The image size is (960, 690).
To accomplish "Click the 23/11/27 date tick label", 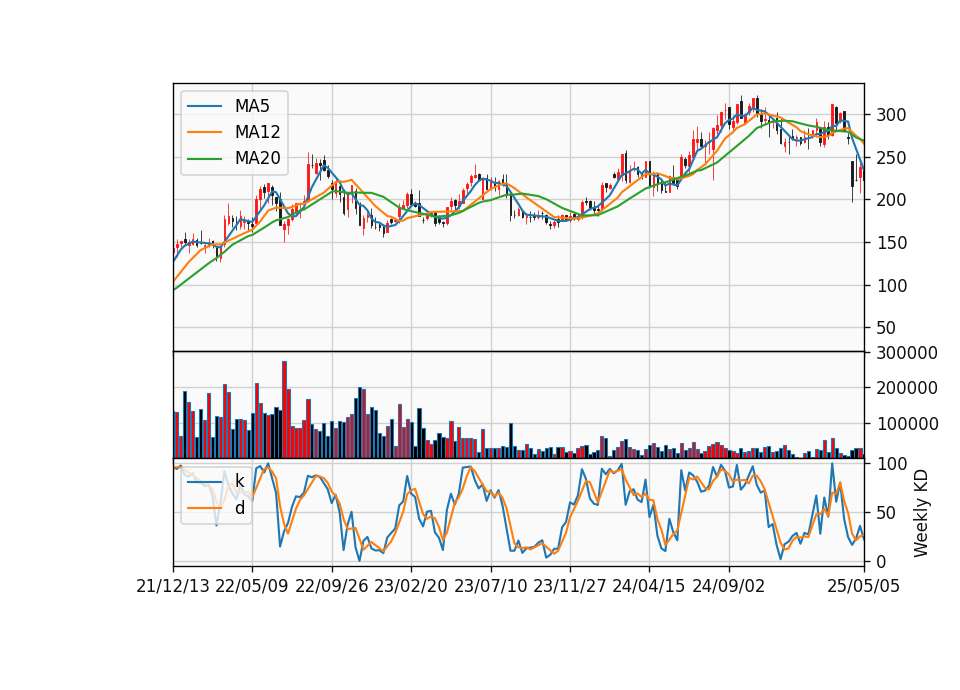I will (570, 586).
